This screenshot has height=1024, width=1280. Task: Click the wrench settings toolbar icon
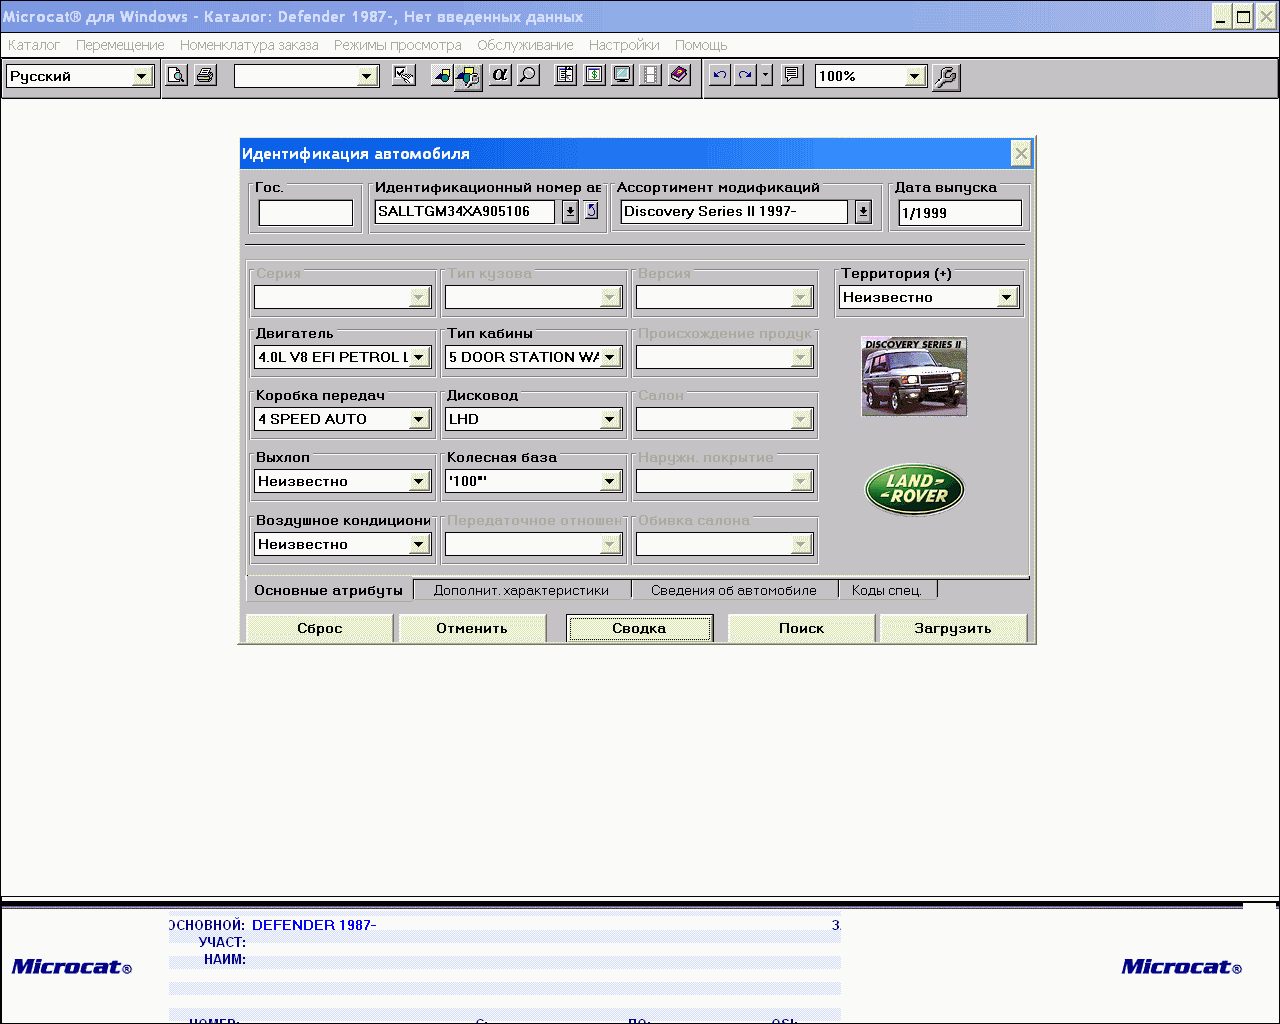point(946,77)
